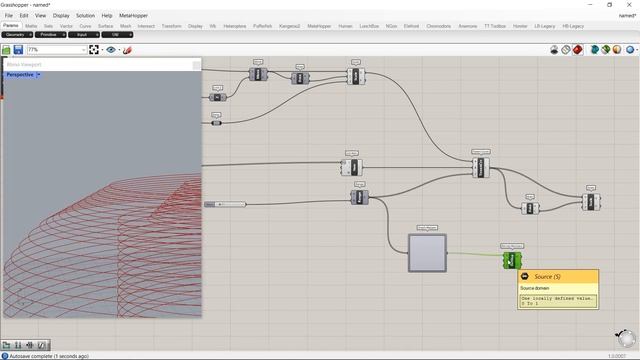The width and height of the screenshot is (640, 360).
Task: Open the green document preview settings icon
Action: (606, 50)
